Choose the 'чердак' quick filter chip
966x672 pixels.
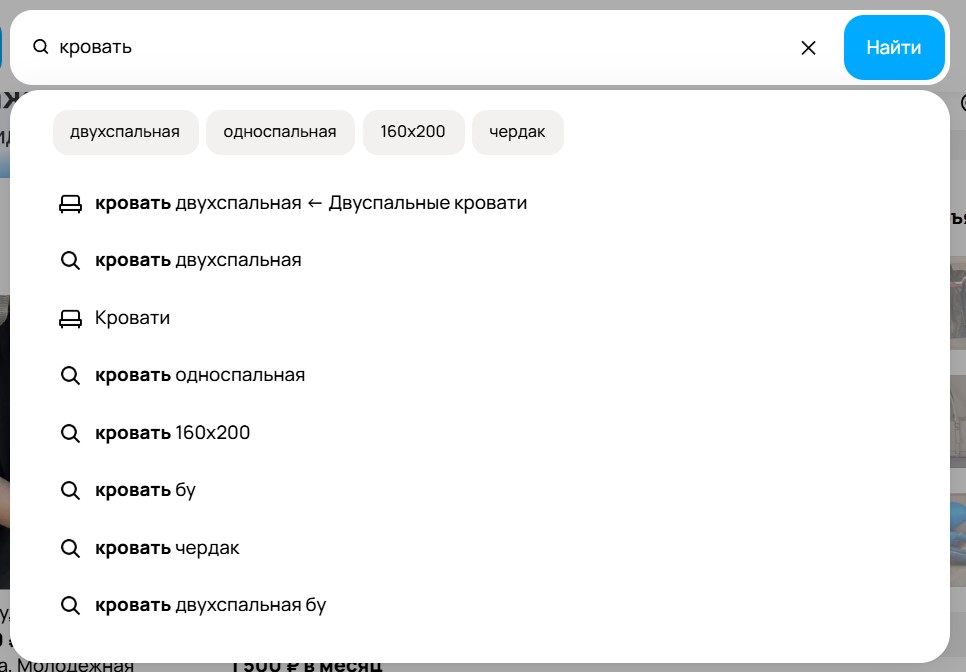tap(517, 131)
